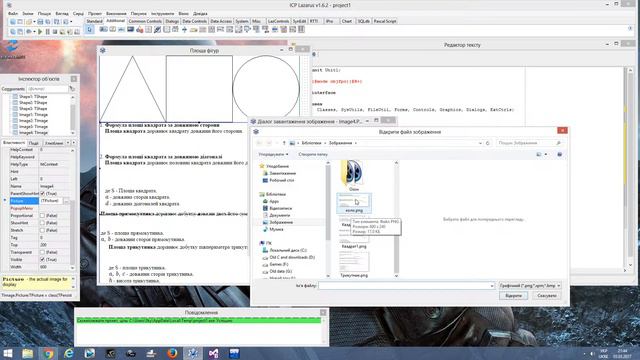Screen dimensions: 640x360
Task: Toggle the ShowHint property checkbox
Action: pyautogui.click(x=42, y=223)
